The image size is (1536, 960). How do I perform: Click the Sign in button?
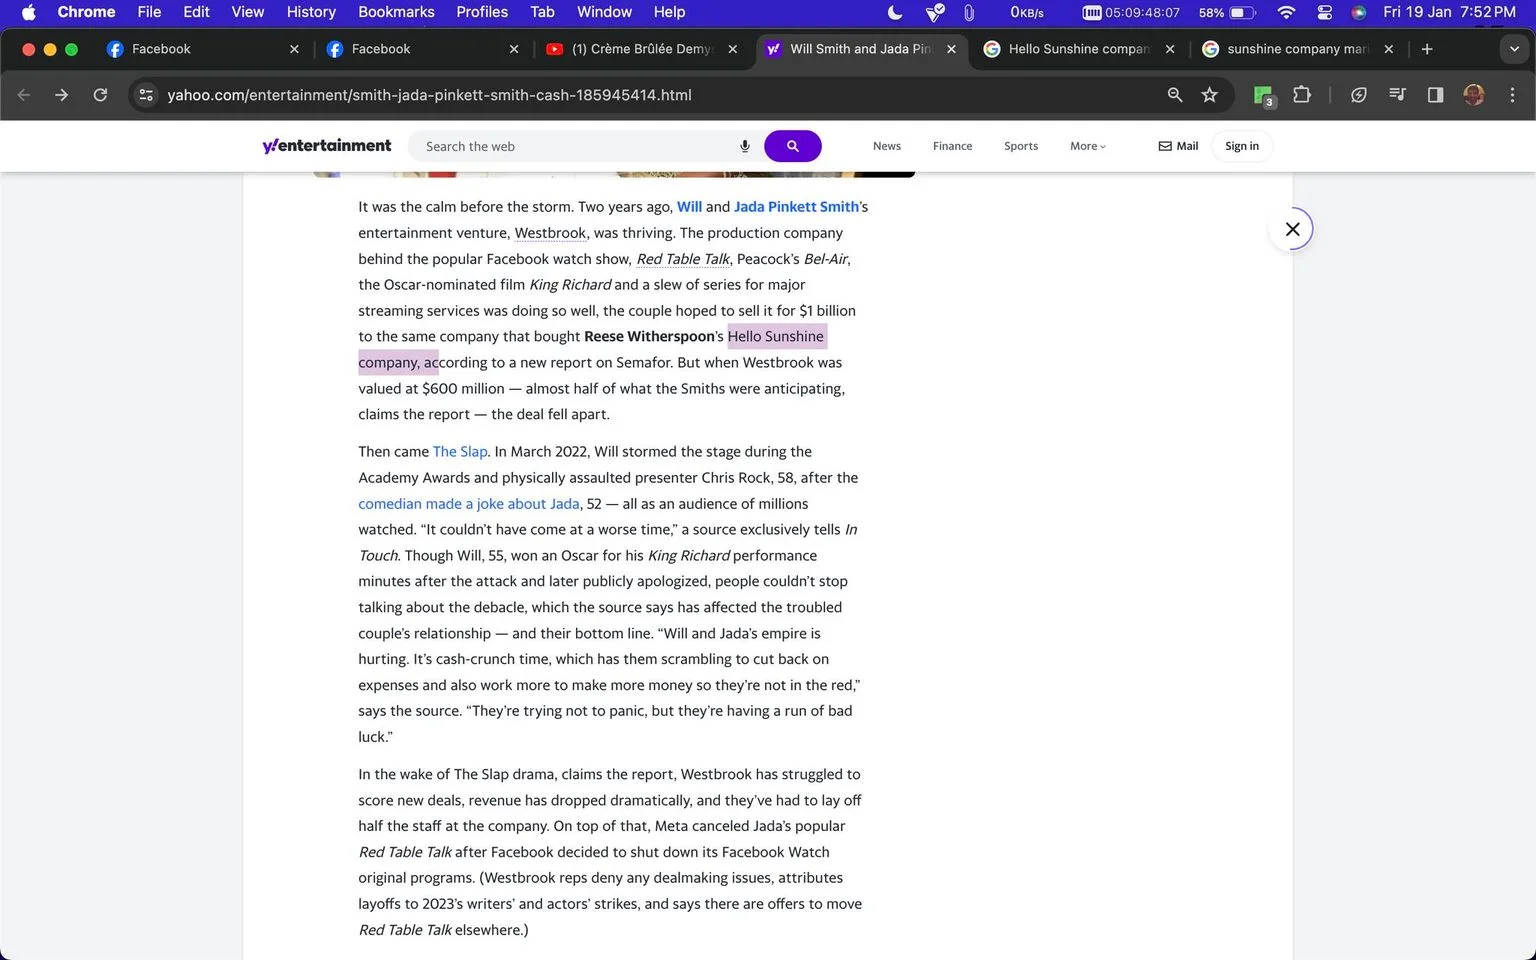tap(1242, 146)
